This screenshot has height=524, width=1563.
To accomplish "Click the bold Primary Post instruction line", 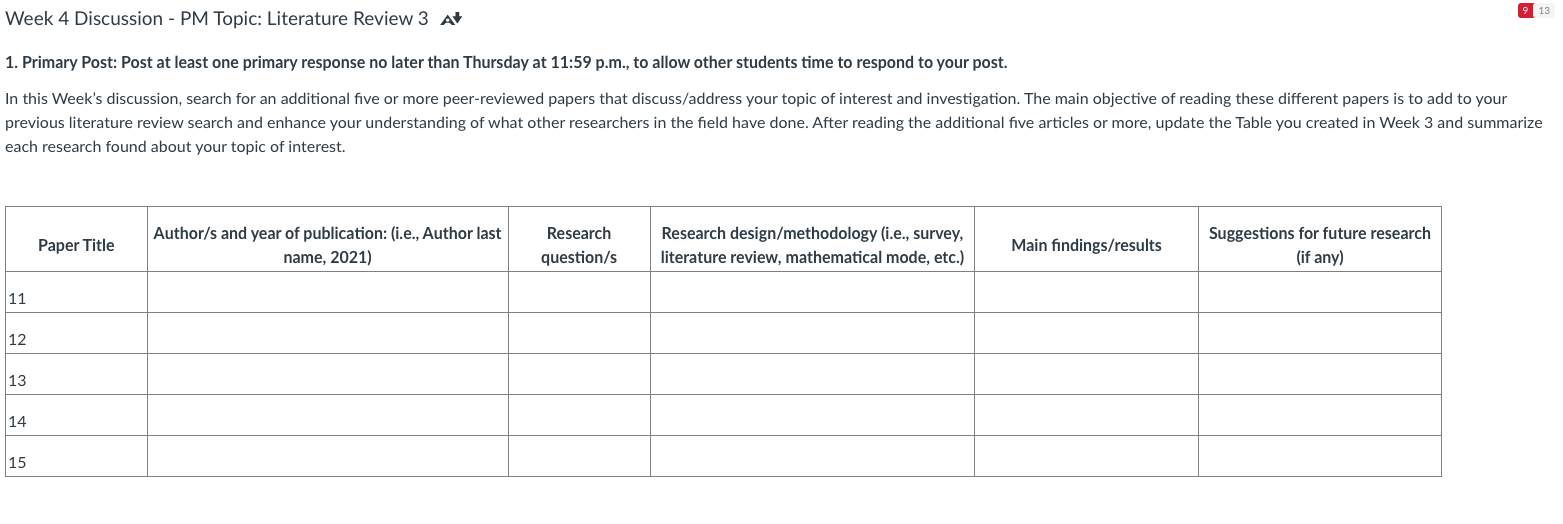I will 506,63.
